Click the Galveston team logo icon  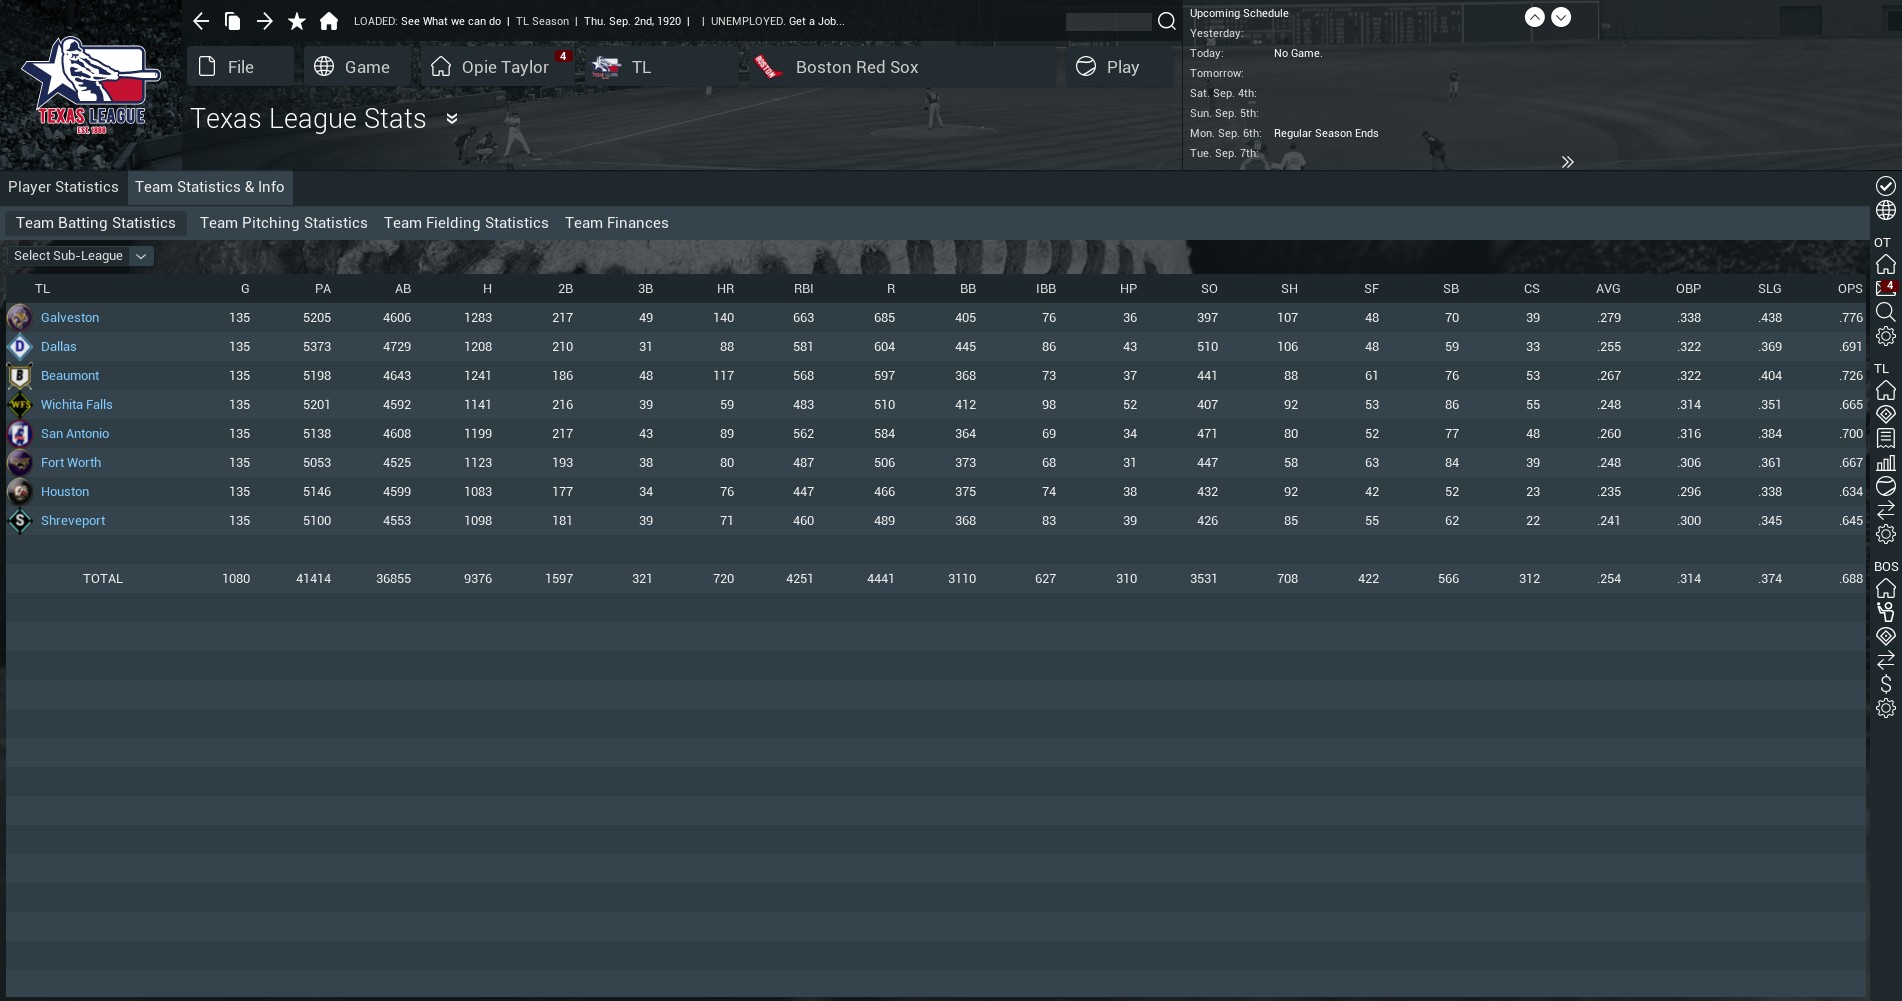(19, 317)
